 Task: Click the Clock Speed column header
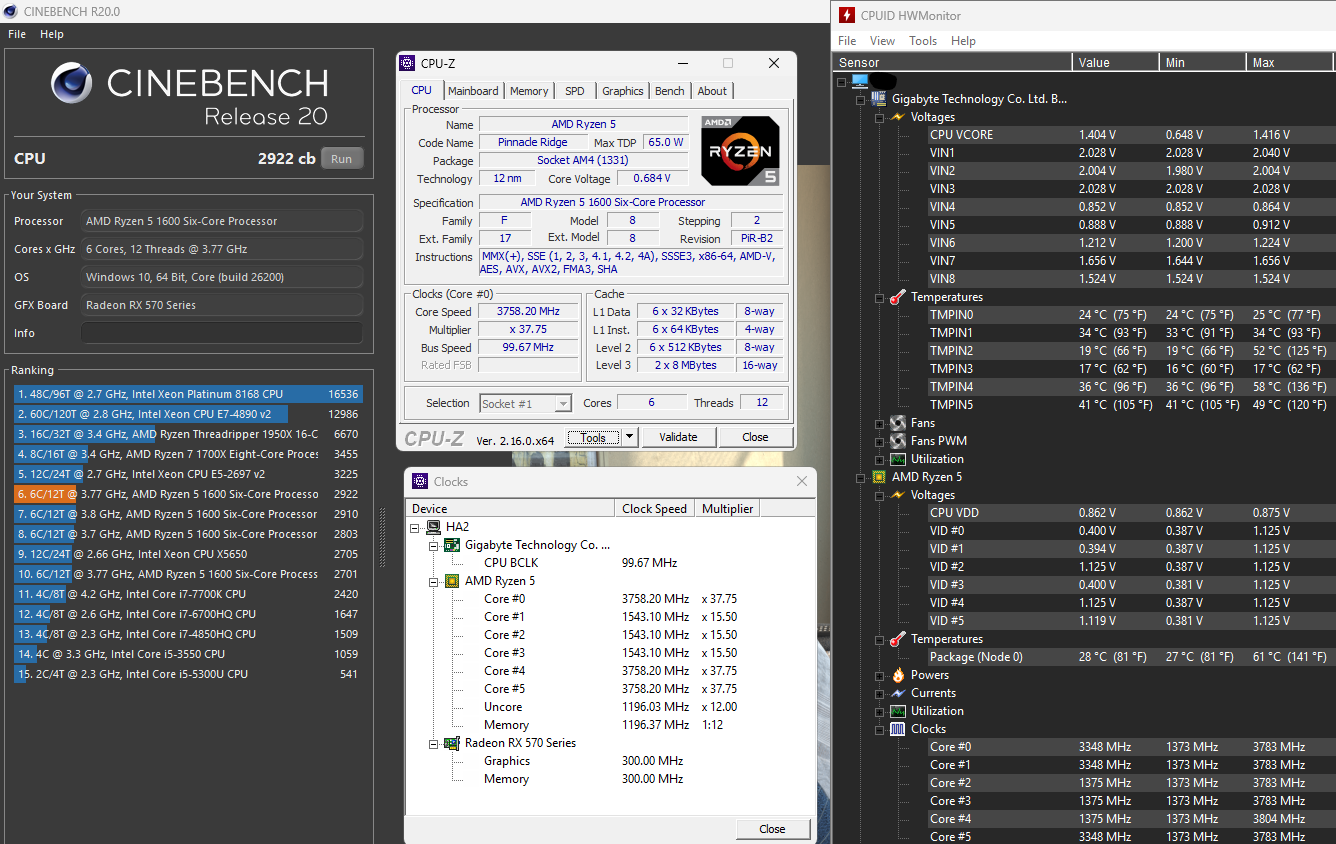pyautogui.click(x=655, y=508)
